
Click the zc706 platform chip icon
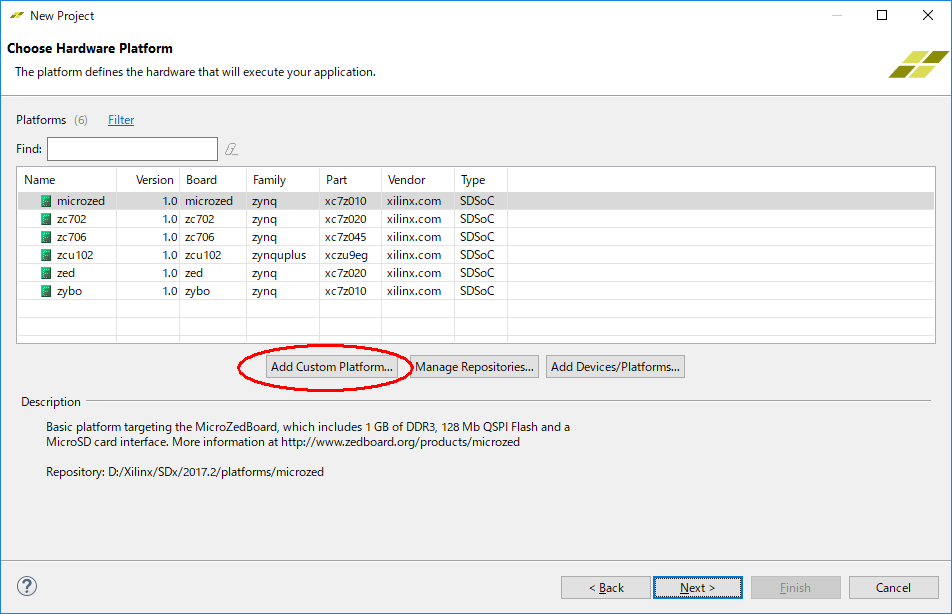pos(46,237)
